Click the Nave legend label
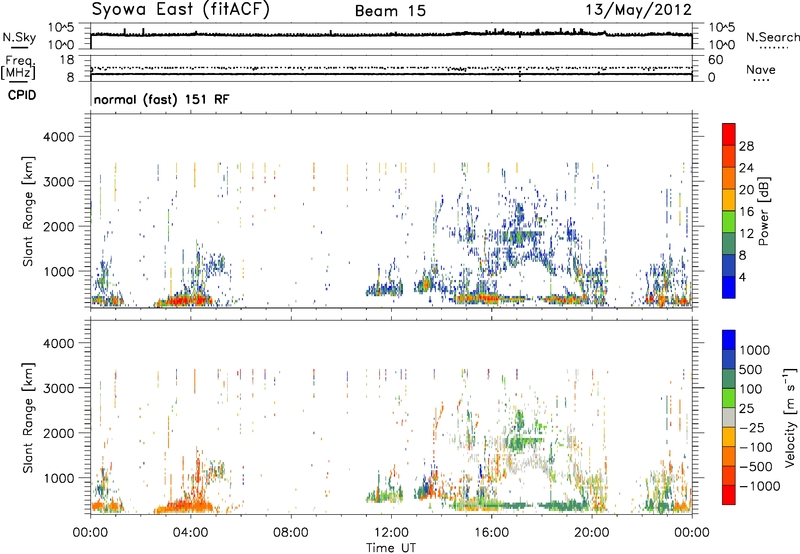Screen dimensions: 800x554 [761, 69]
